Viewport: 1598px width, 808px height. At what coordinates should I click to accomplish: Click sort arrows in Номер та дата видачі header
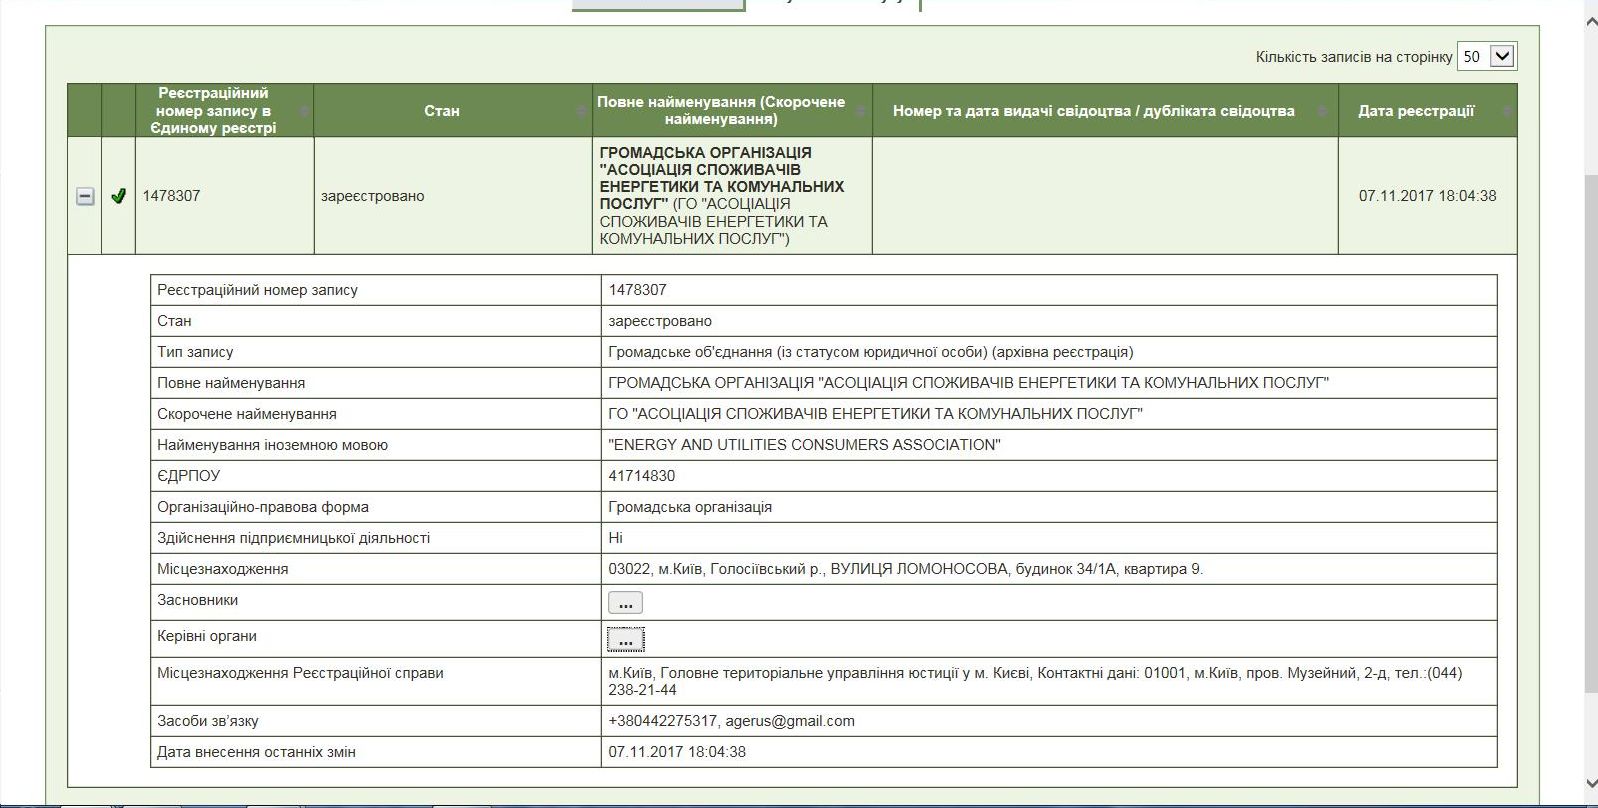[x=1323, y=111]
